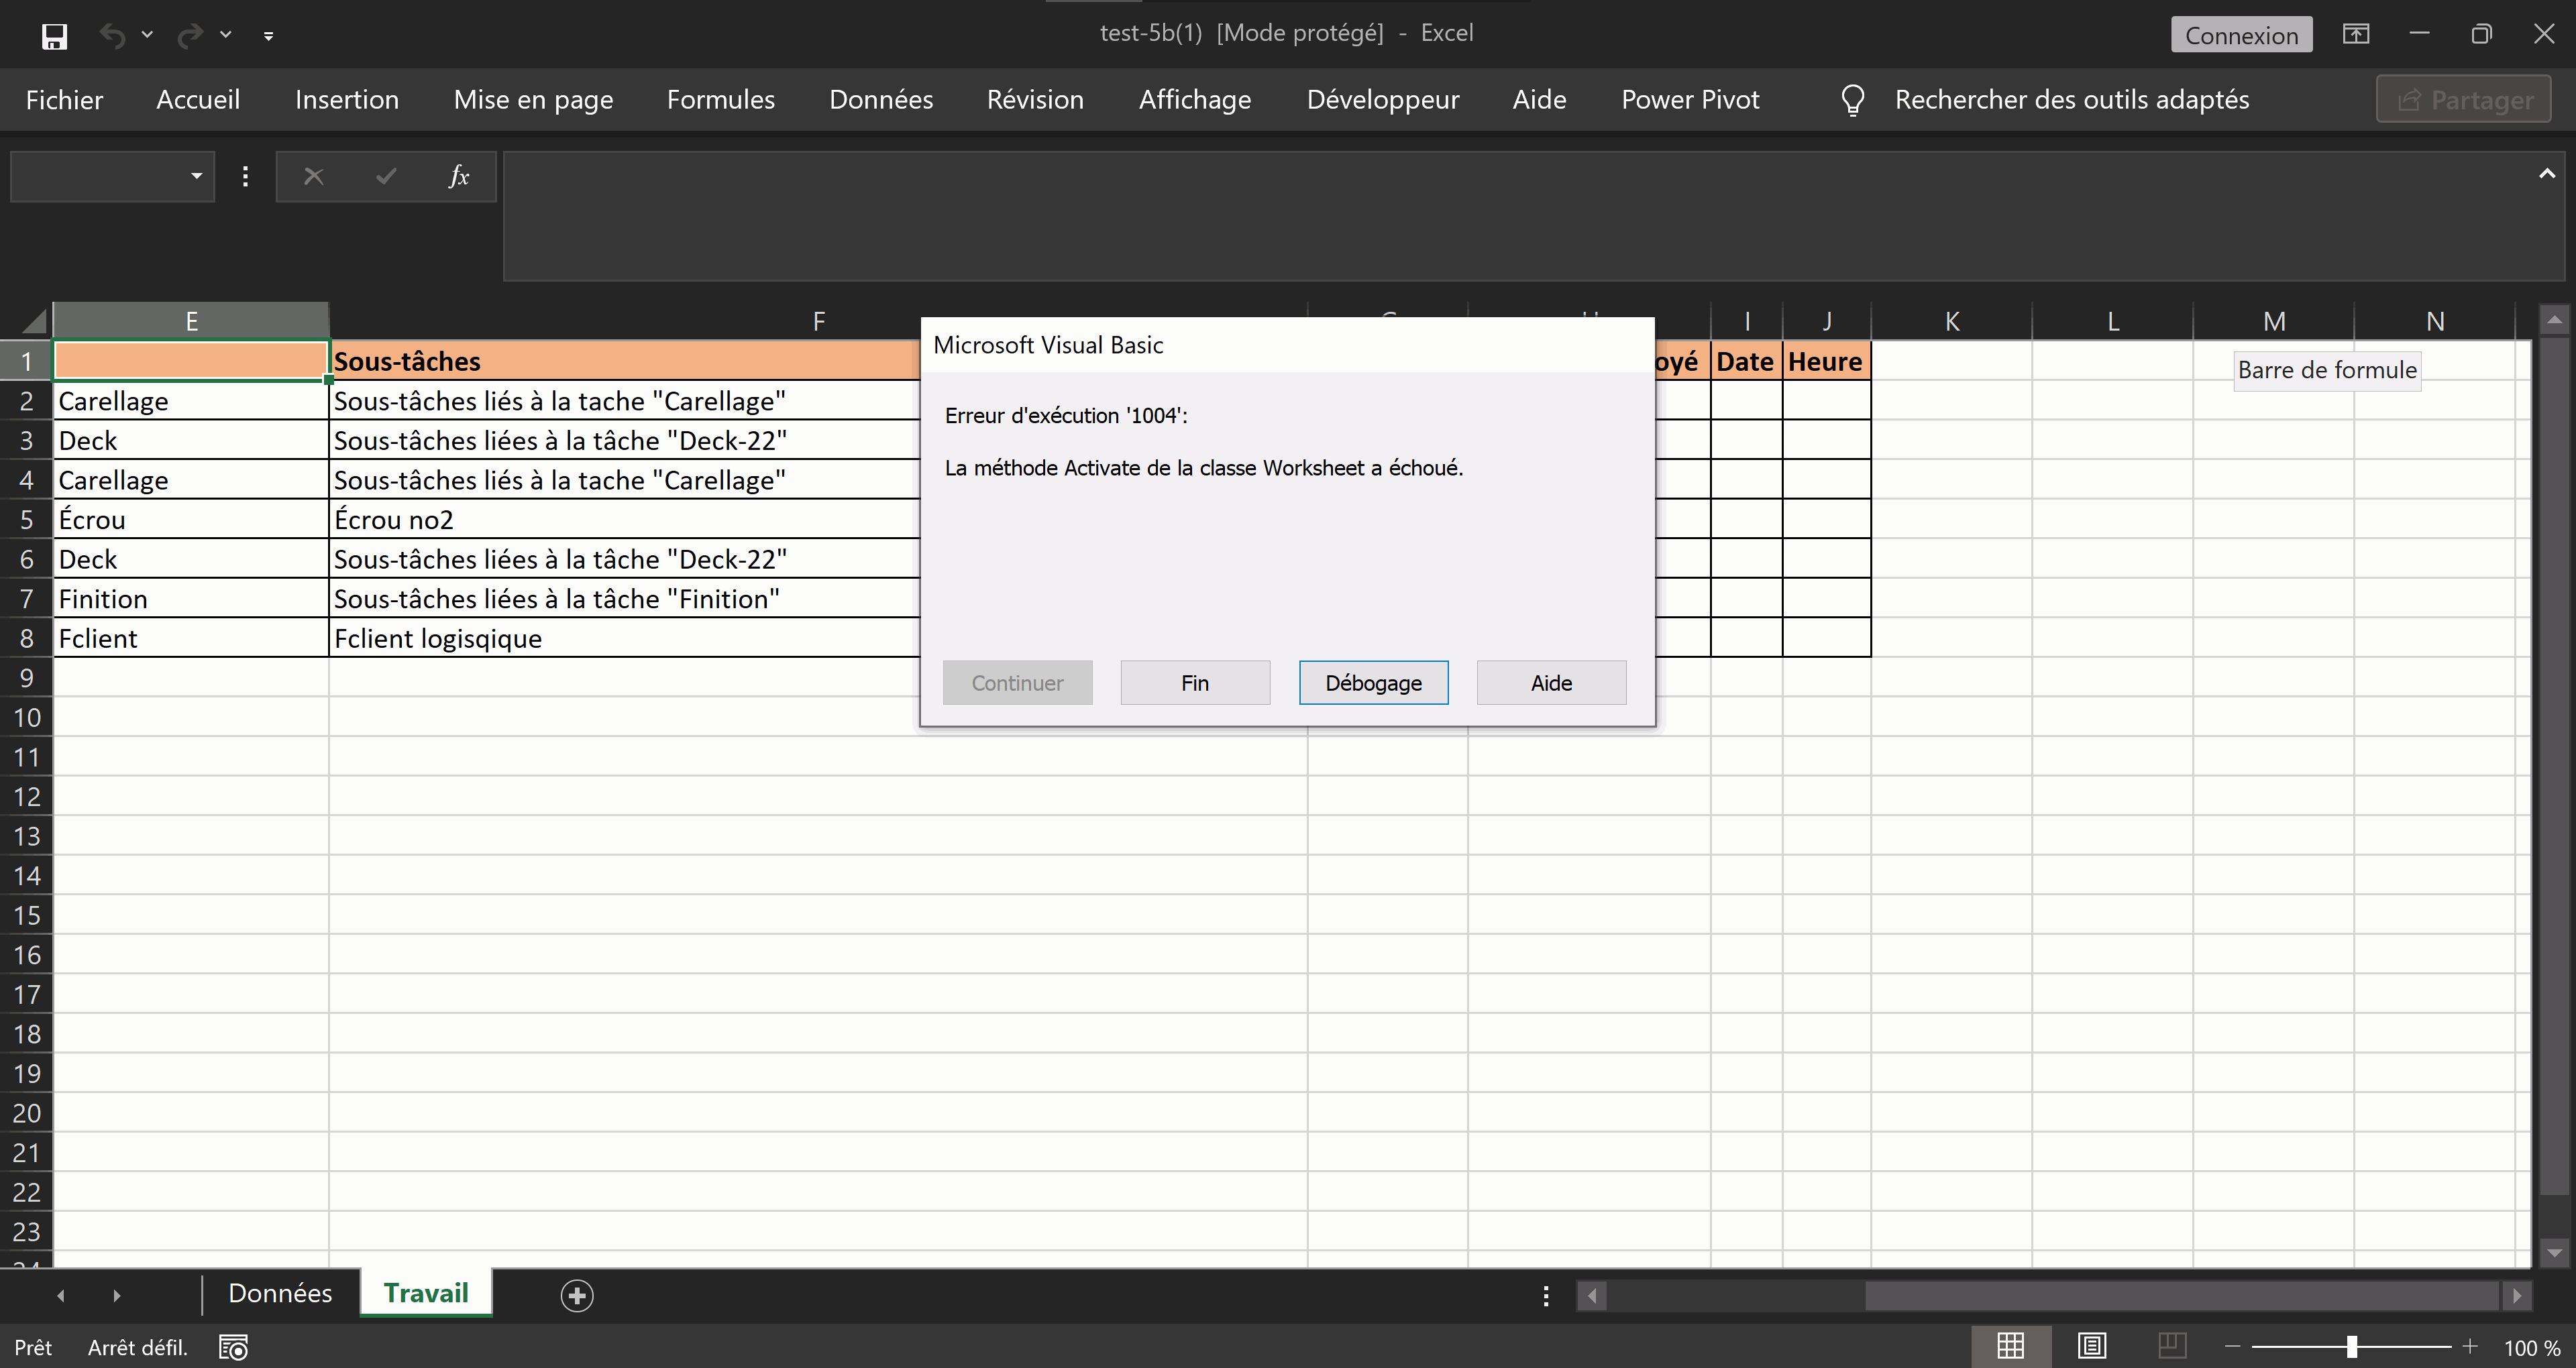Click the Ribbon Display Options icon
The width and height of the screenshot is (2576, 1368).
(2356, 34)
